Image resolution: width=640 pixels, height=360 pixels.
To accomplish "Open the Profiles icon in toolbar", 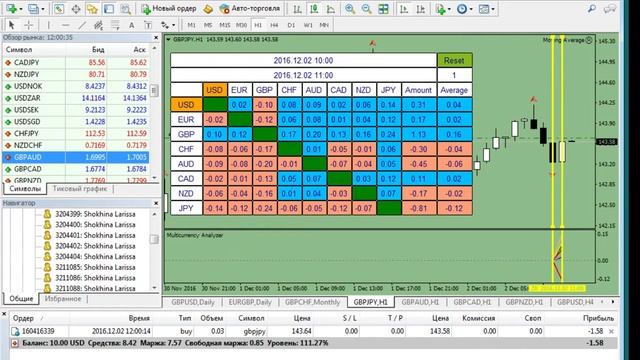I will (x=33, y=9).
